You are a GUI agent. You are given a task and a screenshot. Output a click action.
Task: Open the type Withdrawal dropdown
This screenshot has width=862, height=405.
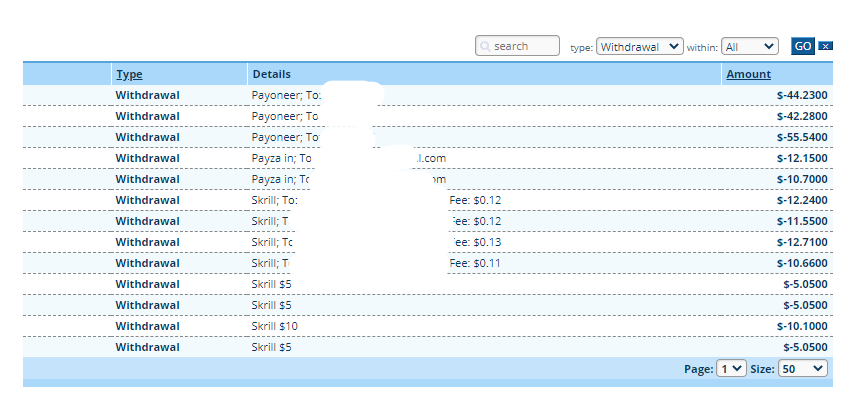640,47
